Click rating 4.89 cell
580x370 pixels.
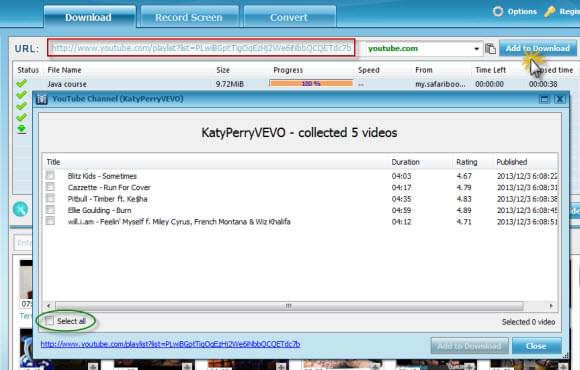(x=464, y=211)
